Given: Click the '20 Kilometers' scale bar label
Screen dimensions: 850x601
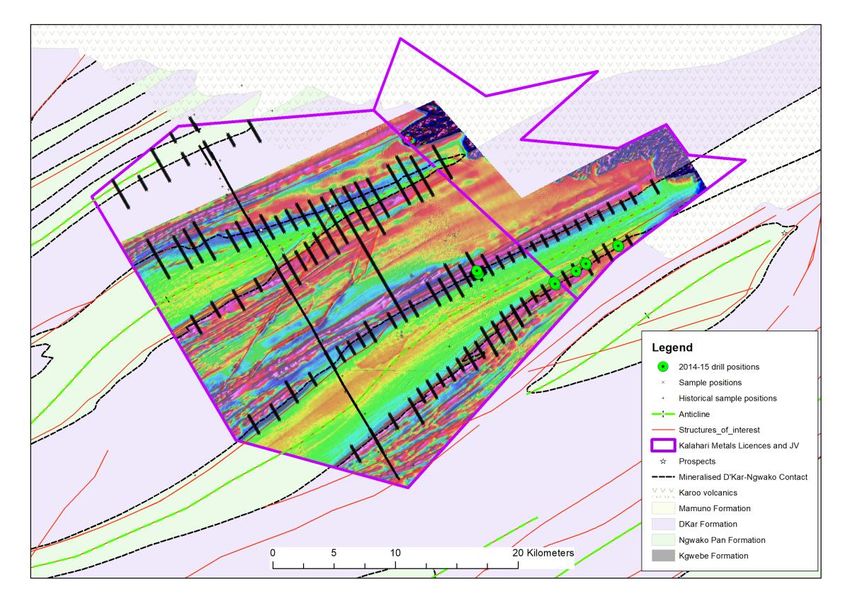Looking at the screenshot, I should coord(543,553).
